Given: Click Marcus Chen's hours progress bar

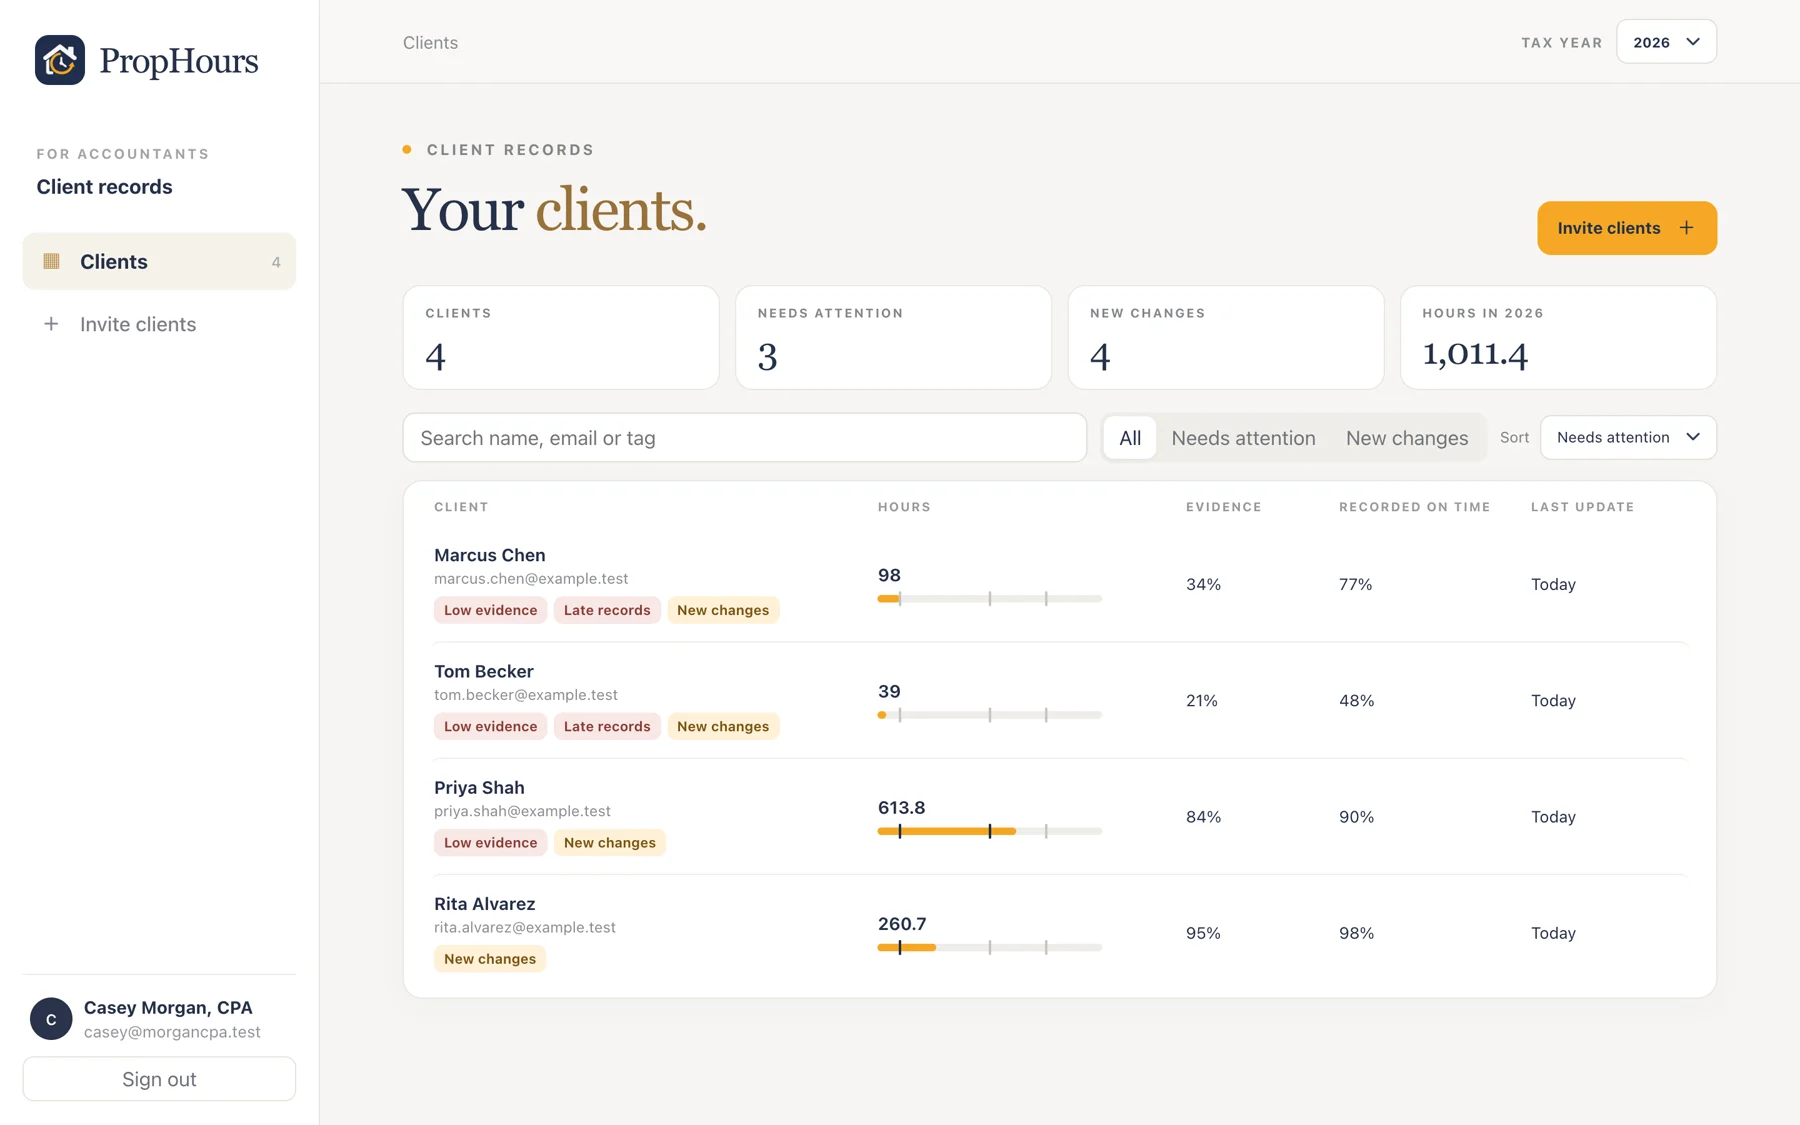Looking at the screenshot, I should pos(989,599).
